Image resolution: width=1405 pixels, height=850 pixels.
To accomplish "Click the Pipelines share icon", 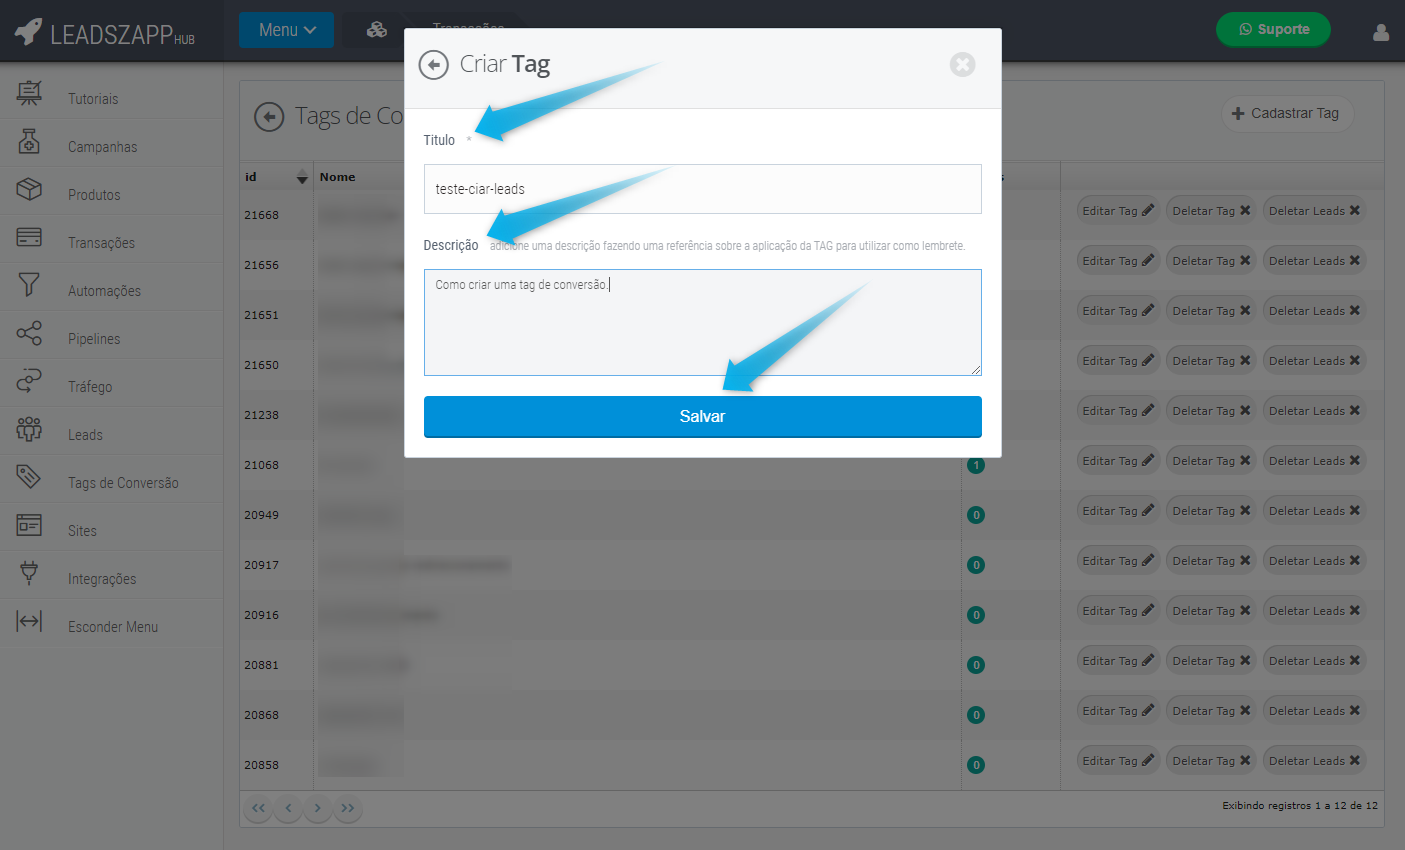I will click(x=29, y=333).
